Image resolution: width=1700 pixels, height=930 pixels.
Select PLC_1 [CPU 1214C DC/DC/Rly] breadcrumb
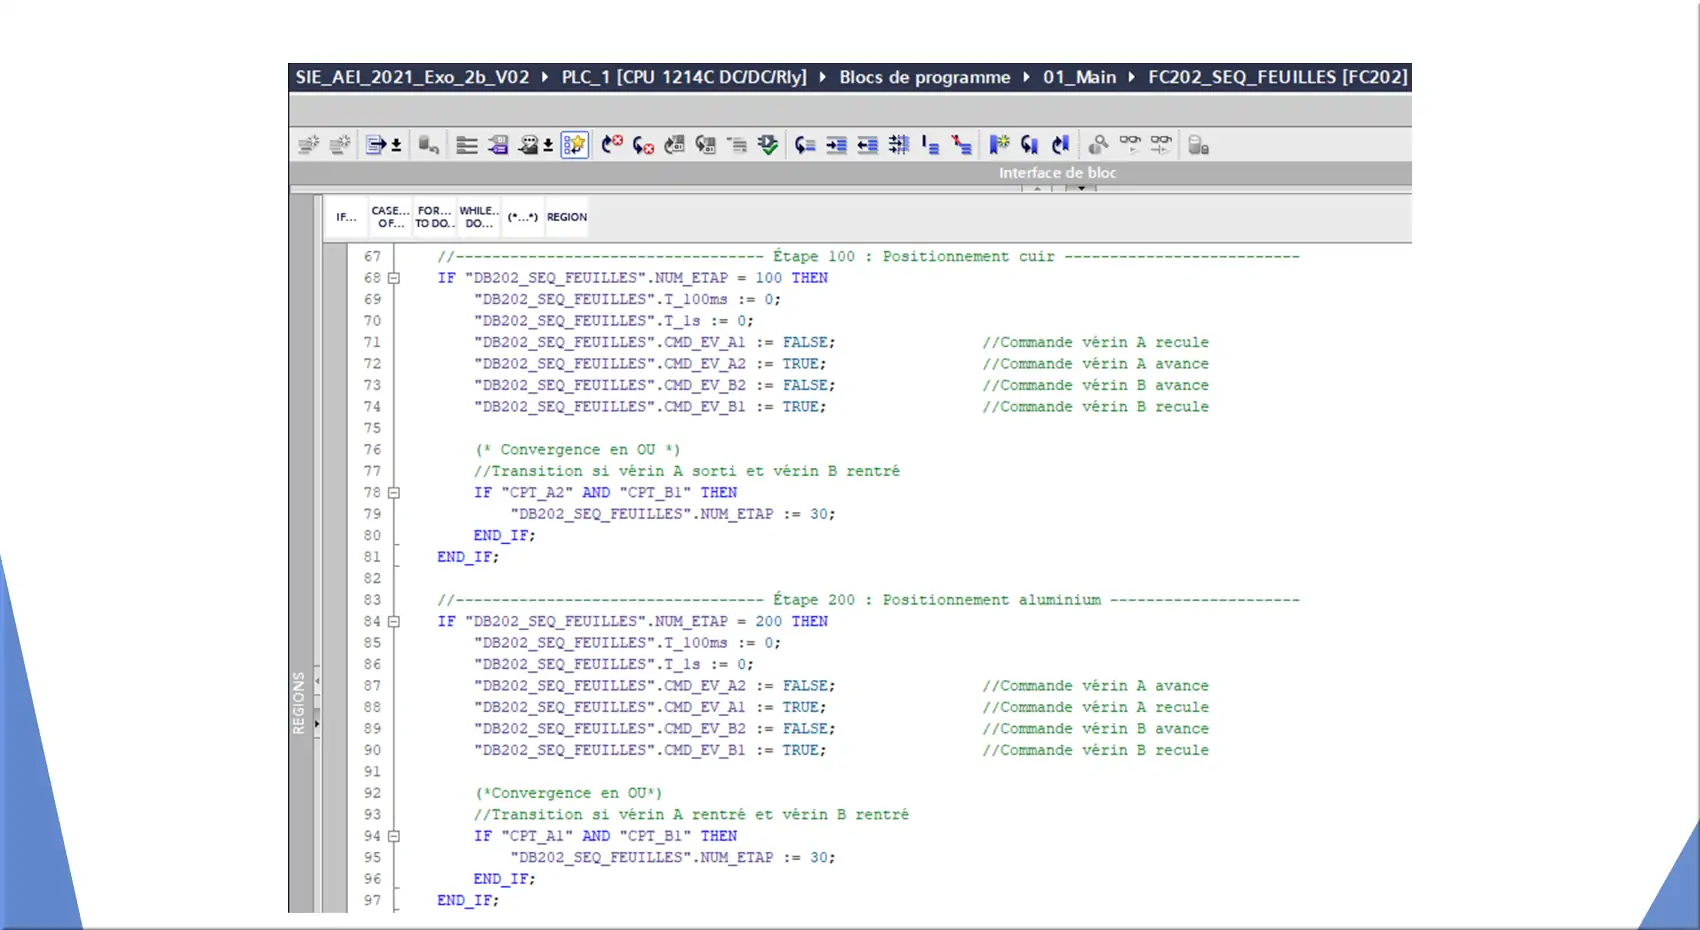[x=684, y=77]
